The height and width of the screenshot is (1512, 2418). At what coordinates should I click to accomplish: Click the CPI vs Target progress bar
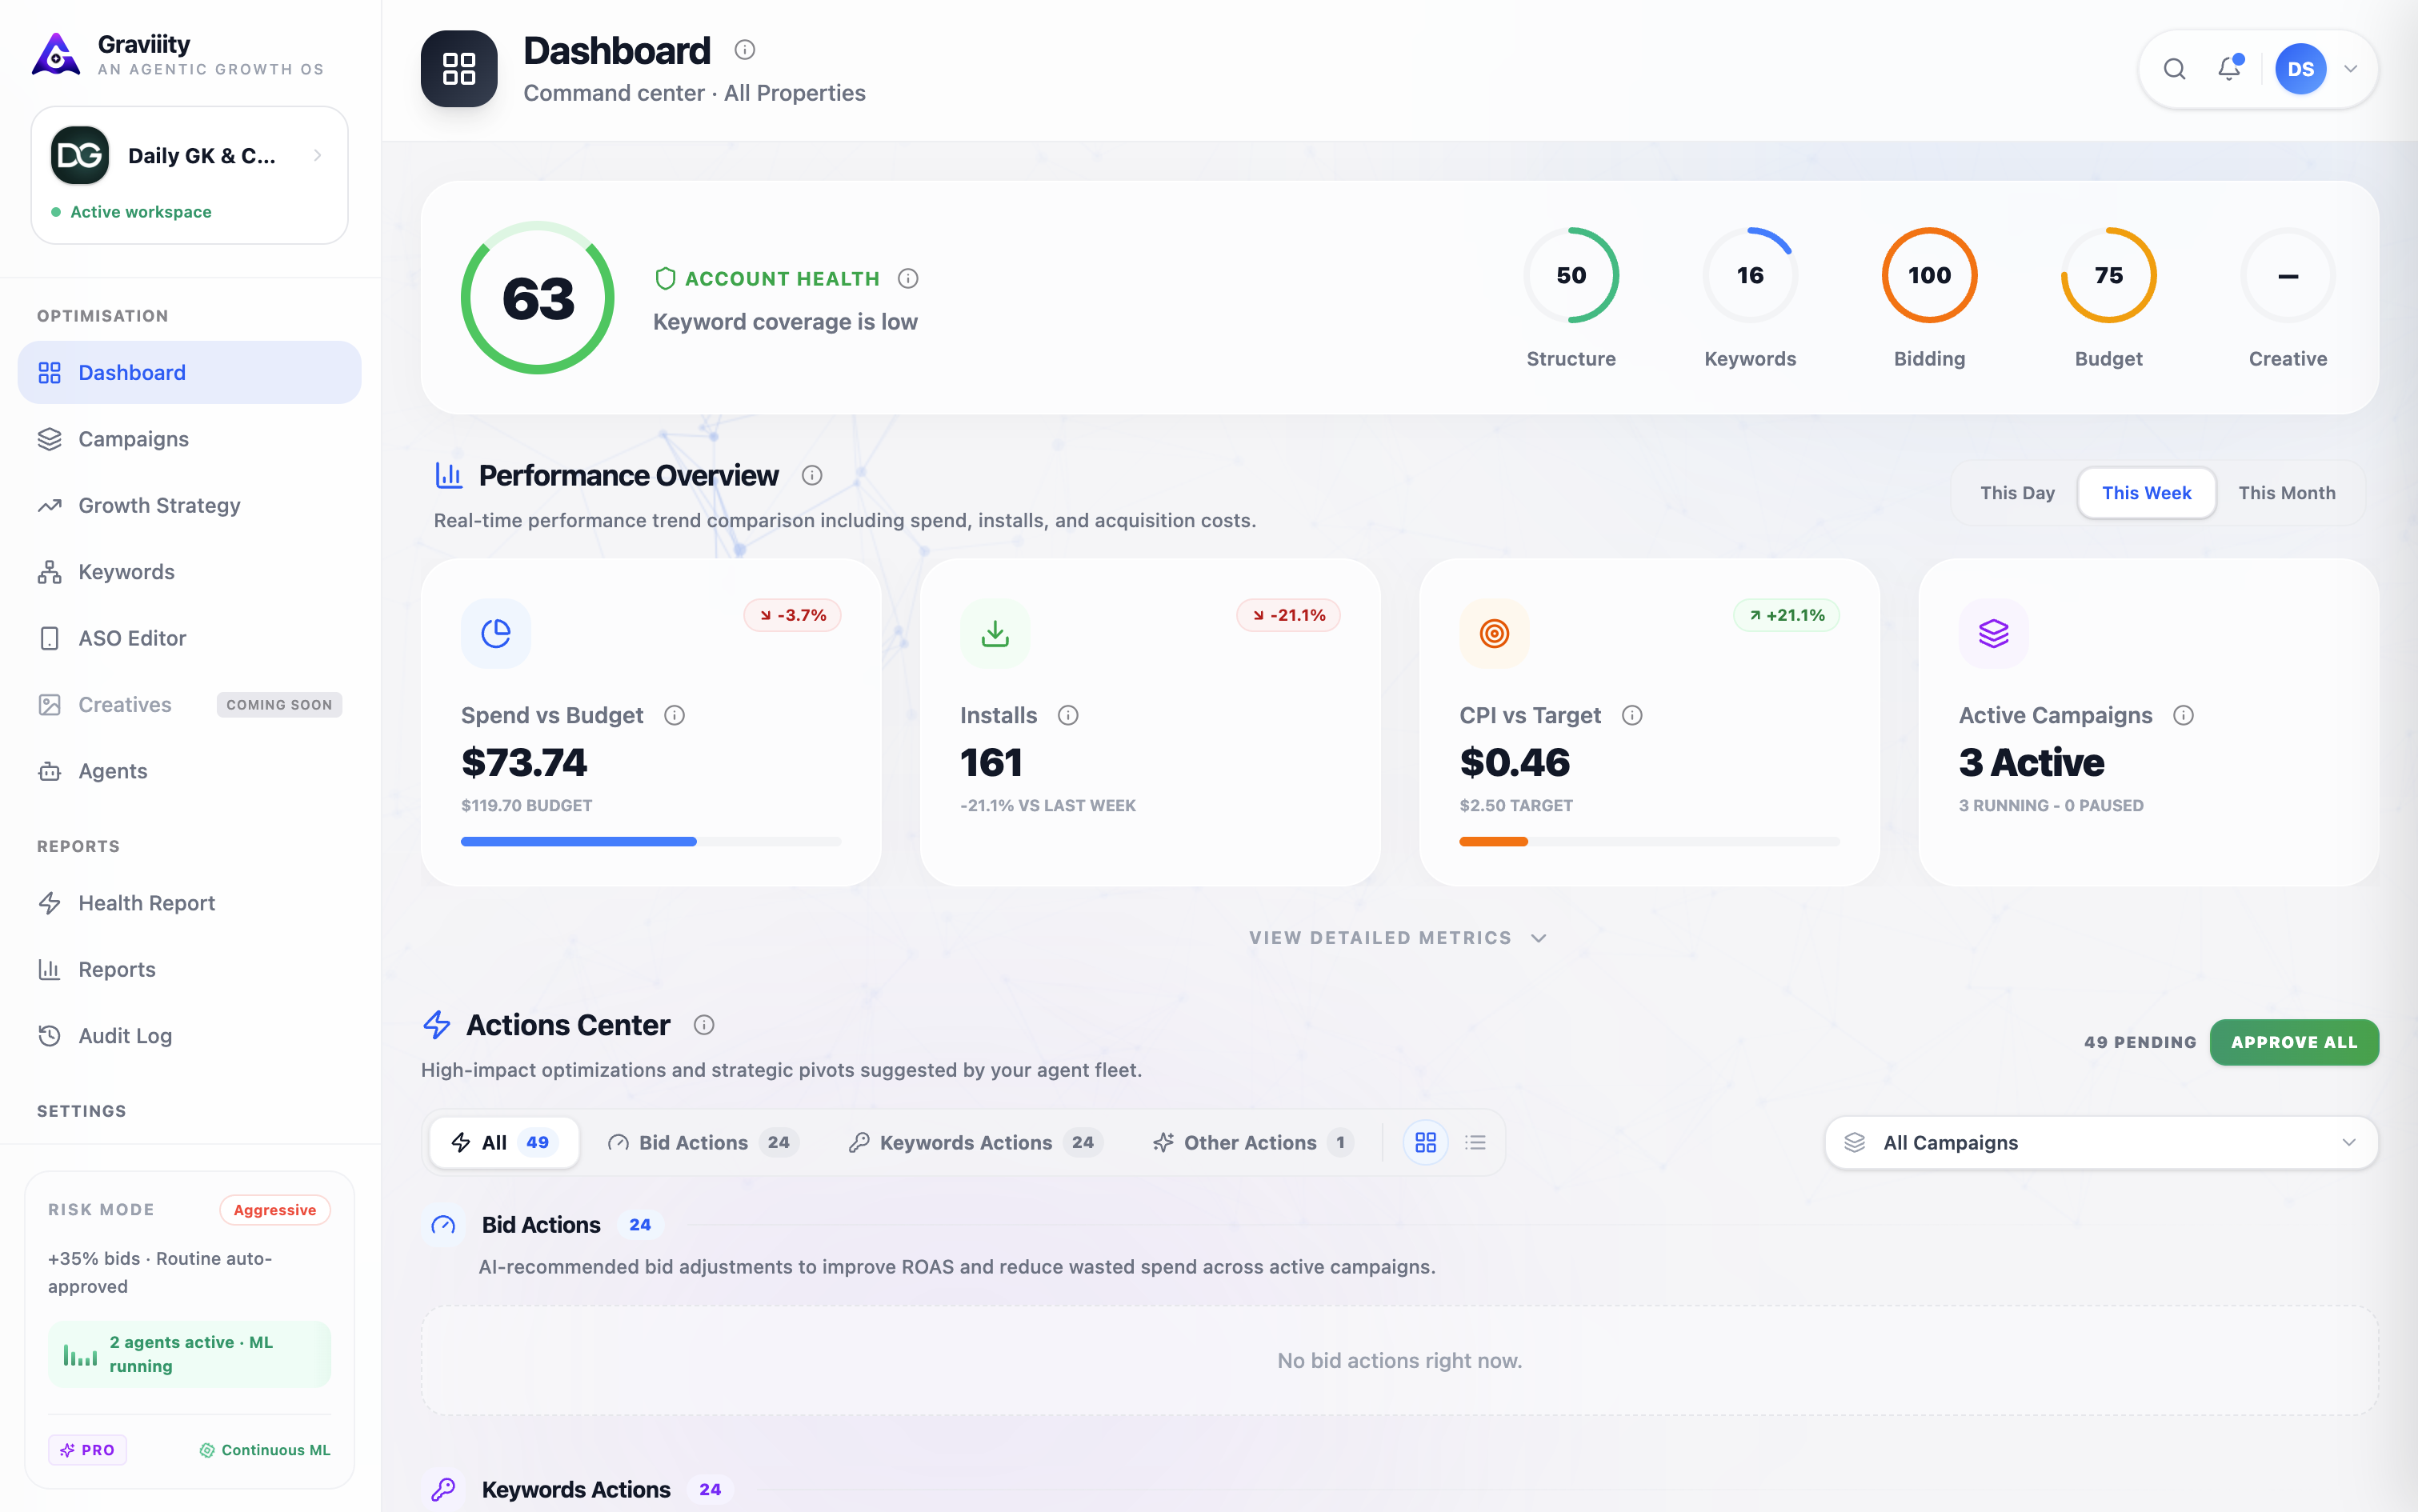(x=1649, y=842)
